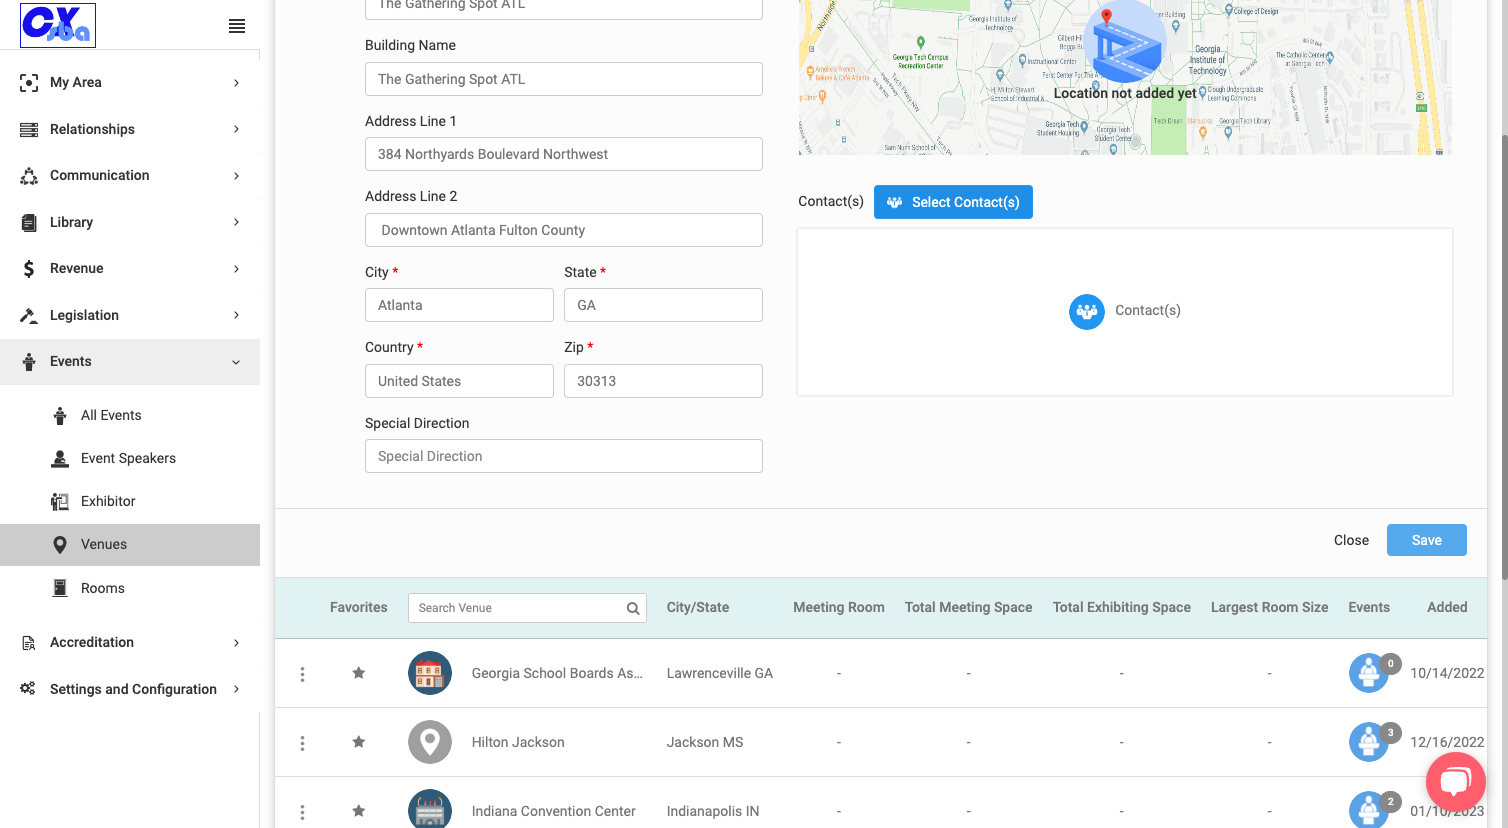Open options menu for Georgia School Boards row
The width and height of the screenshot is (1508, 828).
click(x=302, y=674)
